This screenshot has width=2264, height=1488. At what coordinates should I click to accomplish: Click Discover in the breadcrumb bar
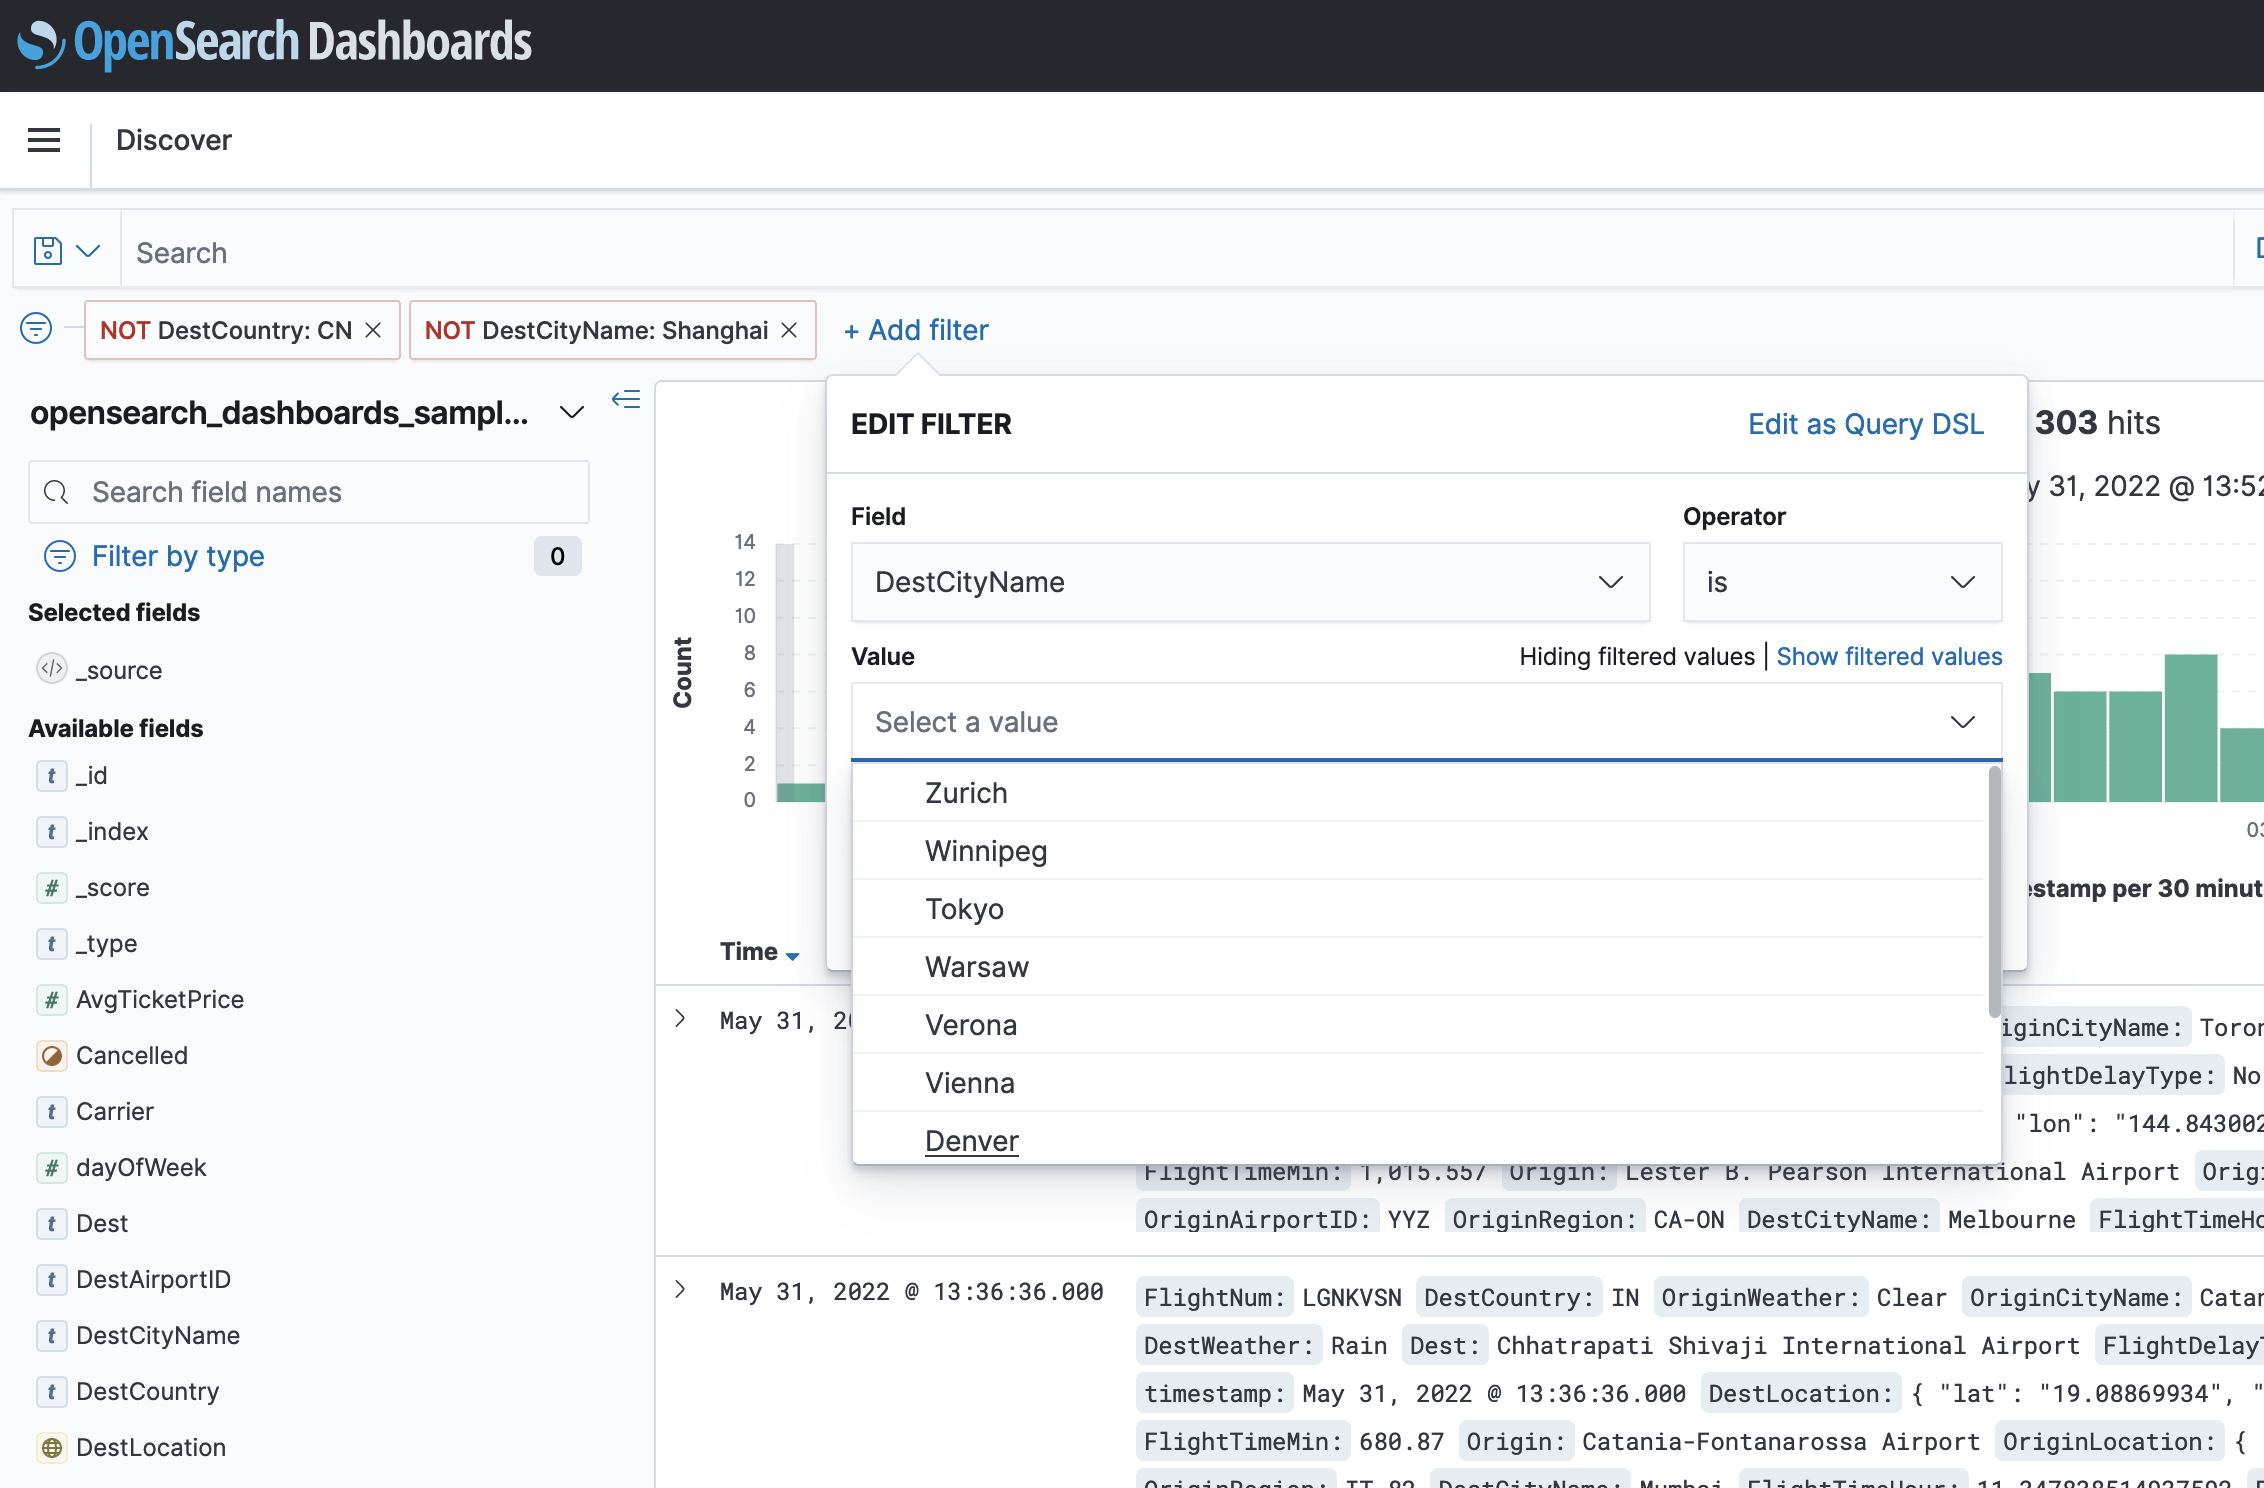tap(174, 140)
